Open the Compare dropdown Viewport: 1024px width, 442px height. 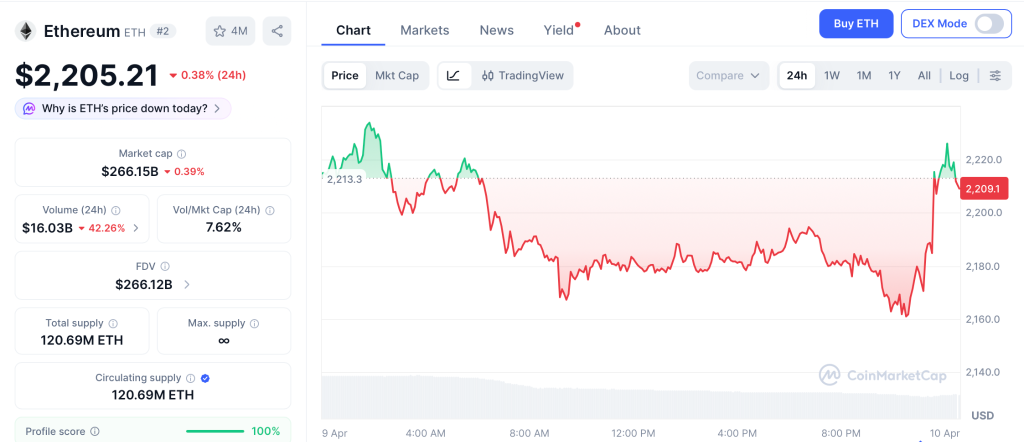point(729,76)
